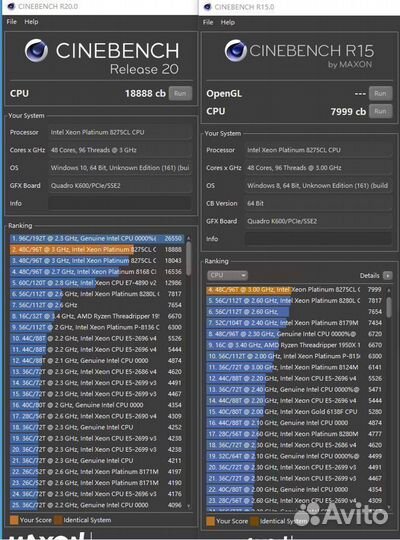
Task: Select highlighted R15 ranking row scoring 7999
Action: [296, 290]
